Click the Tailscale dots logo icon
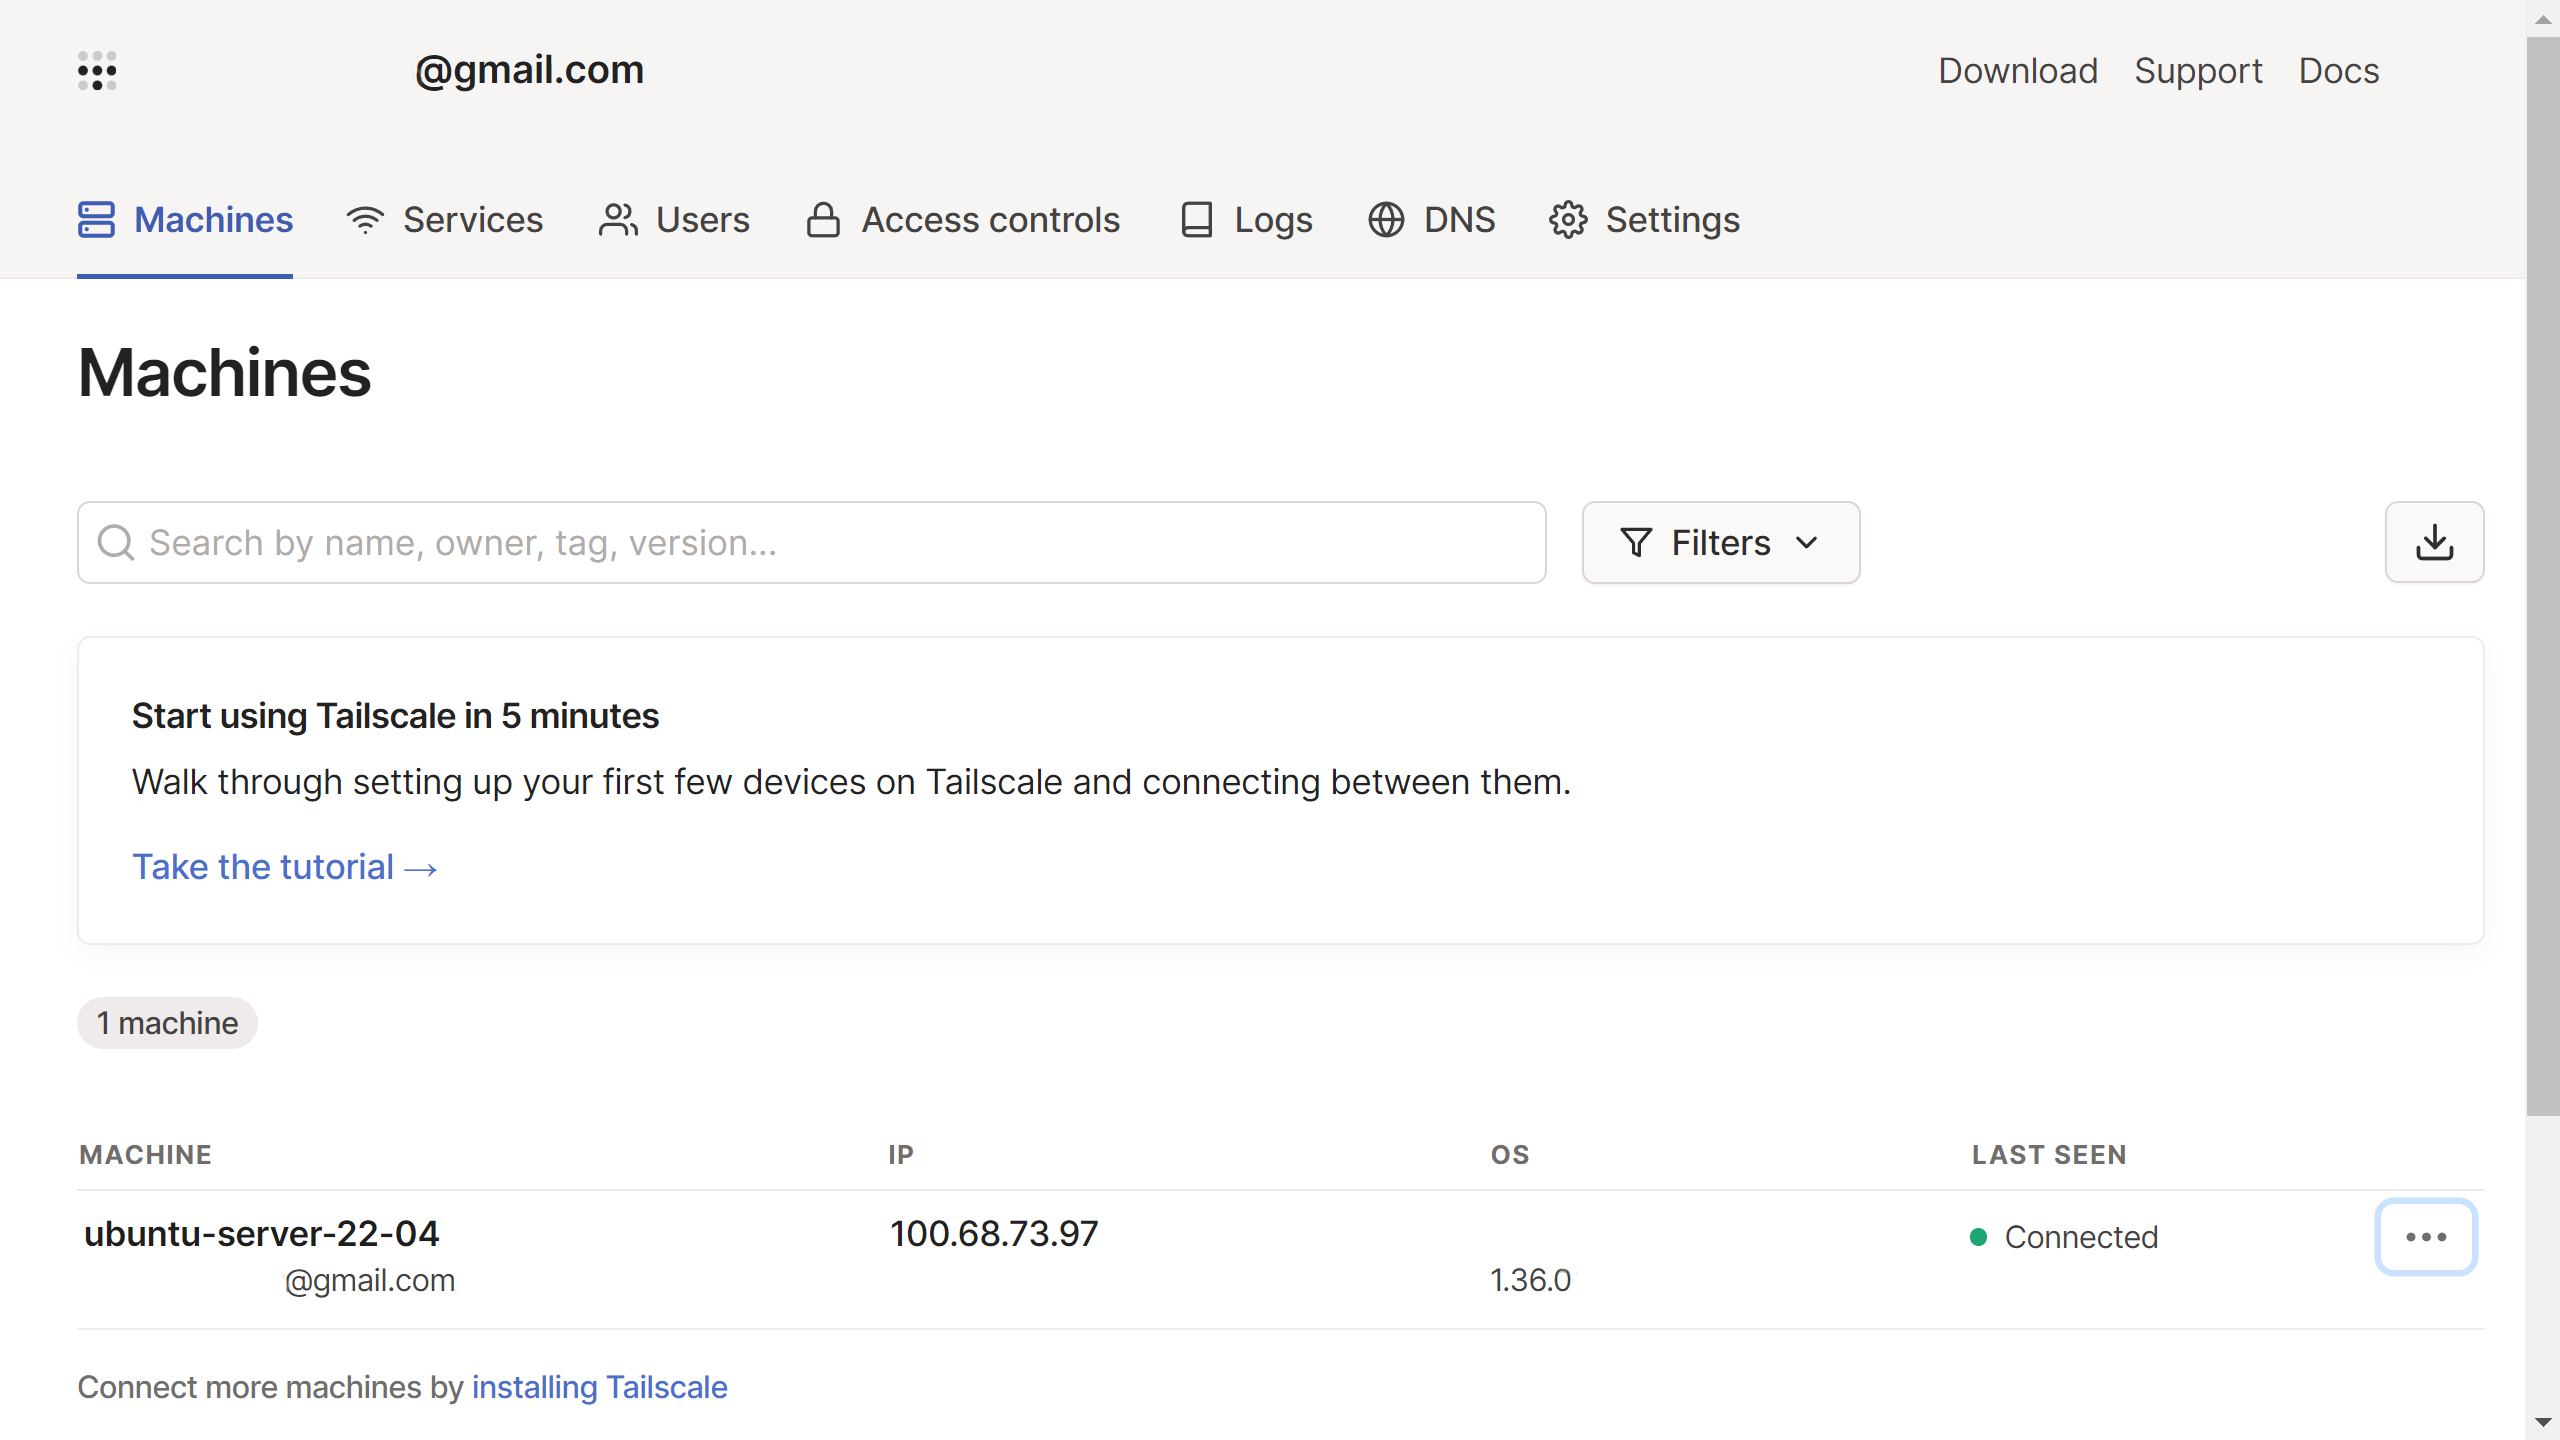 tap(97, 71)
